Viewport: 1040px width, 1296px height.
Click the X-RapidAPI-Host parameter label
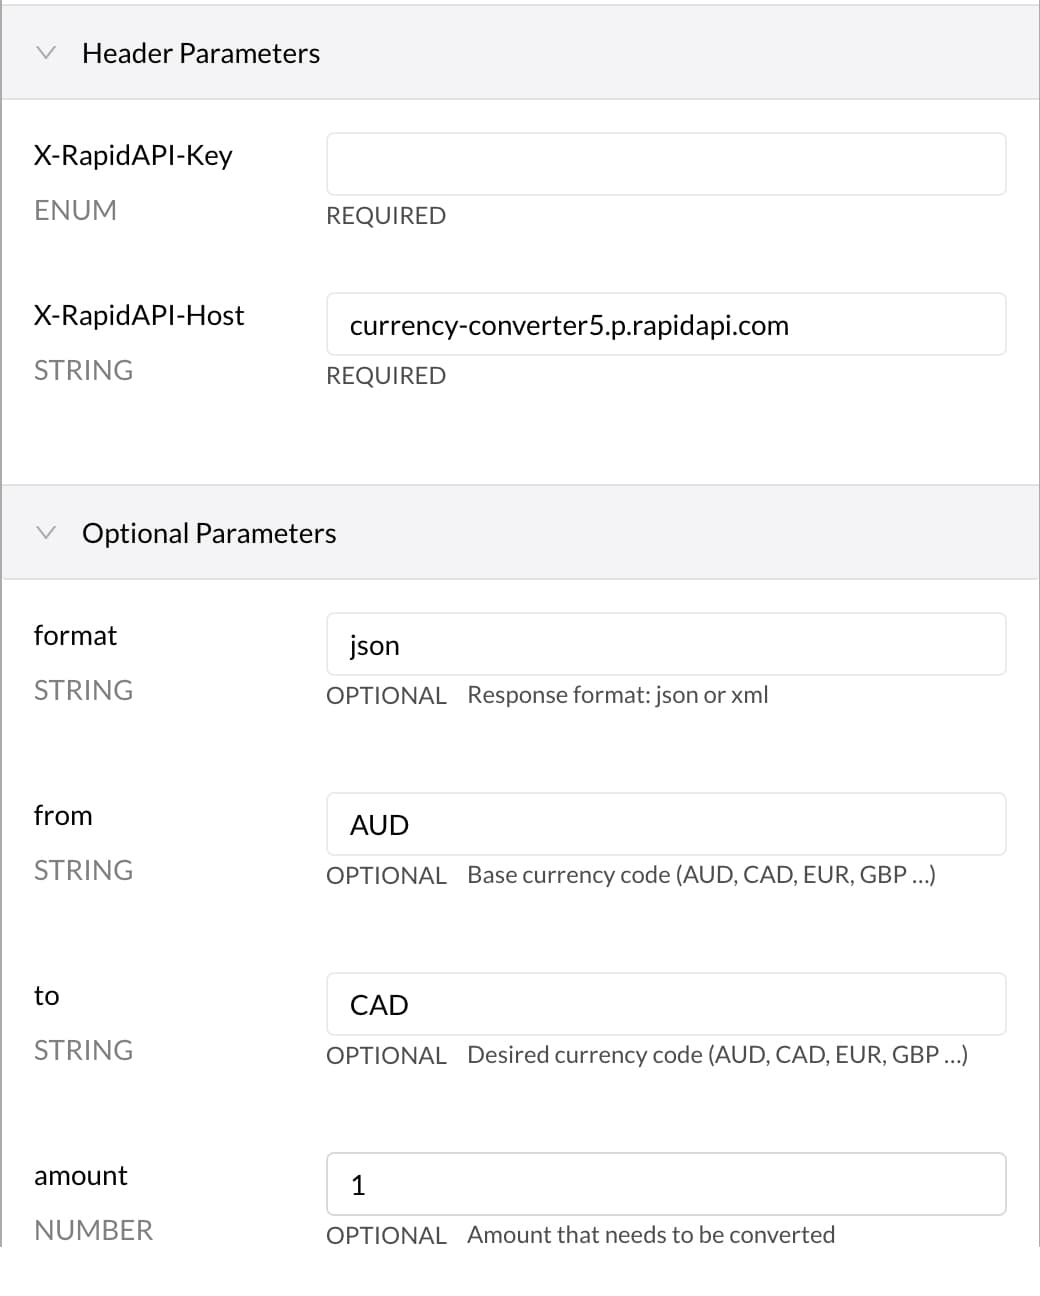[x=139, y=315]
